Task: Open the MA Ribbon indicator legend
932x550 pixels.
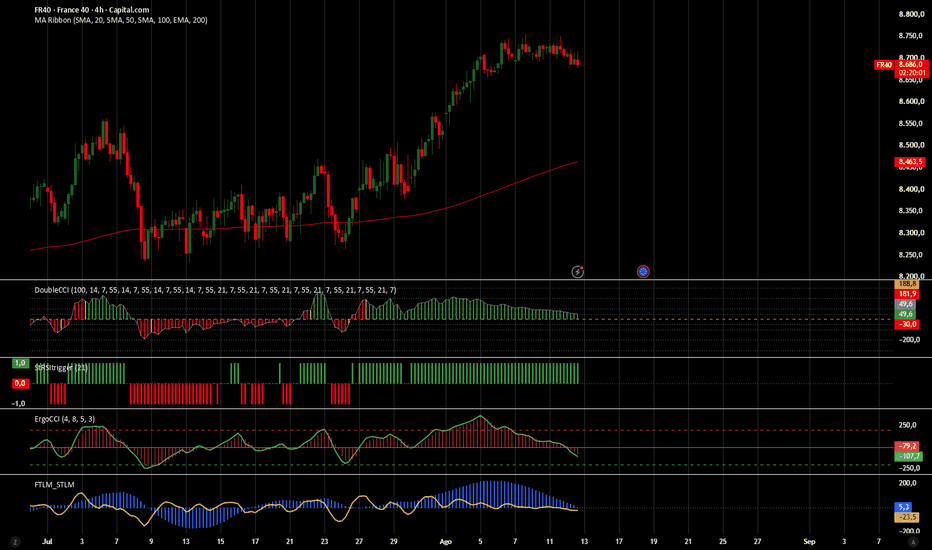Action: pyautogui.click(x=121, y=20)
